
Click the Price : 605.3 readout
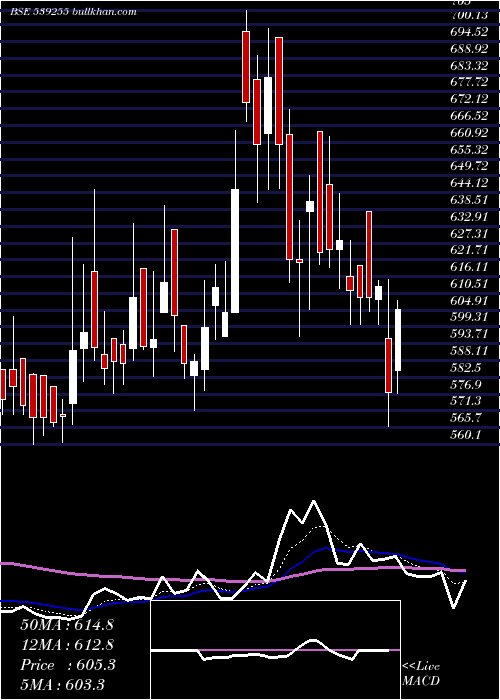tap(68, 665)
